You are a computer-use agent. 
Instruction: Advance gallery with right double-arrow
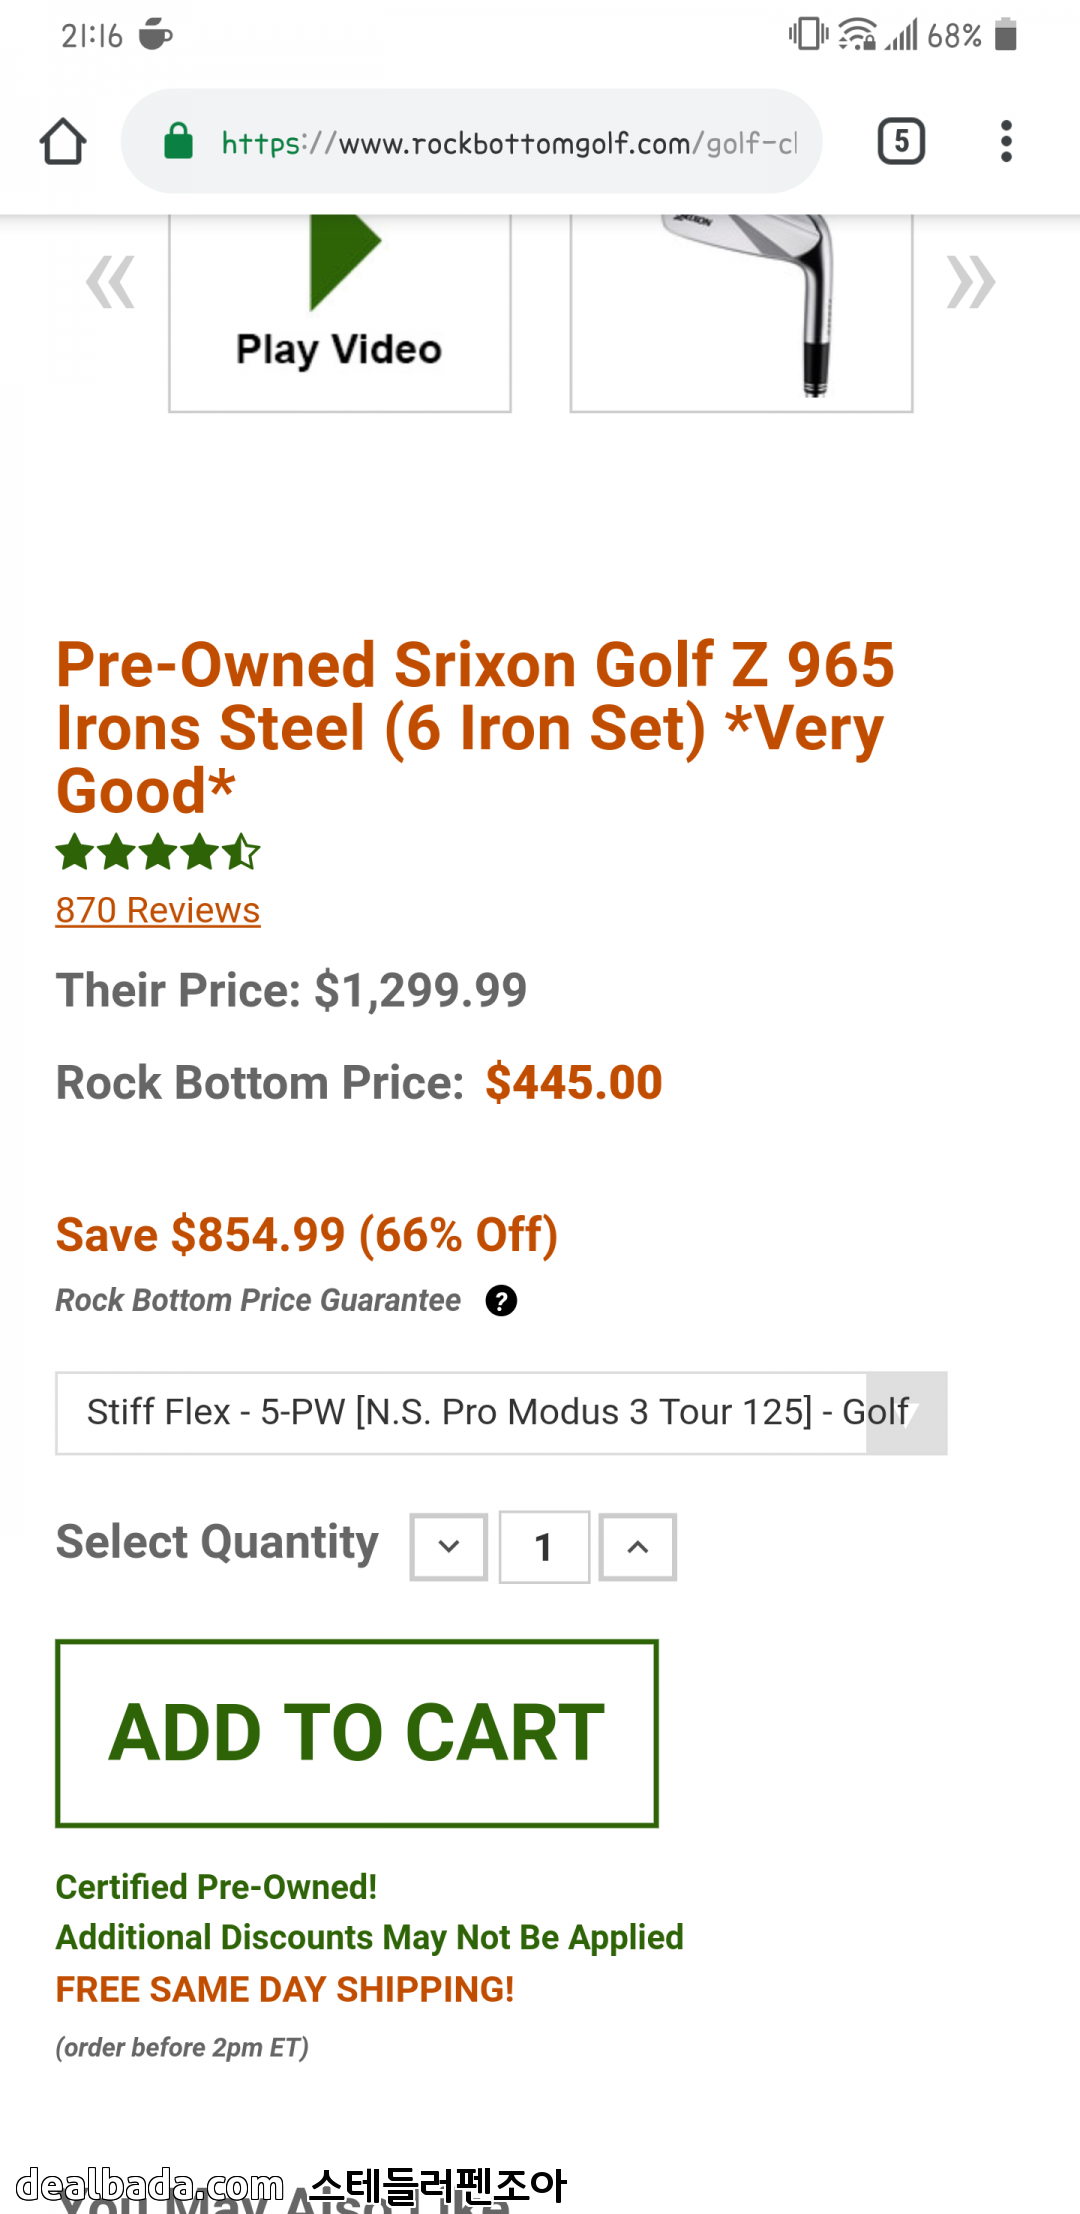tap(970, 283)
